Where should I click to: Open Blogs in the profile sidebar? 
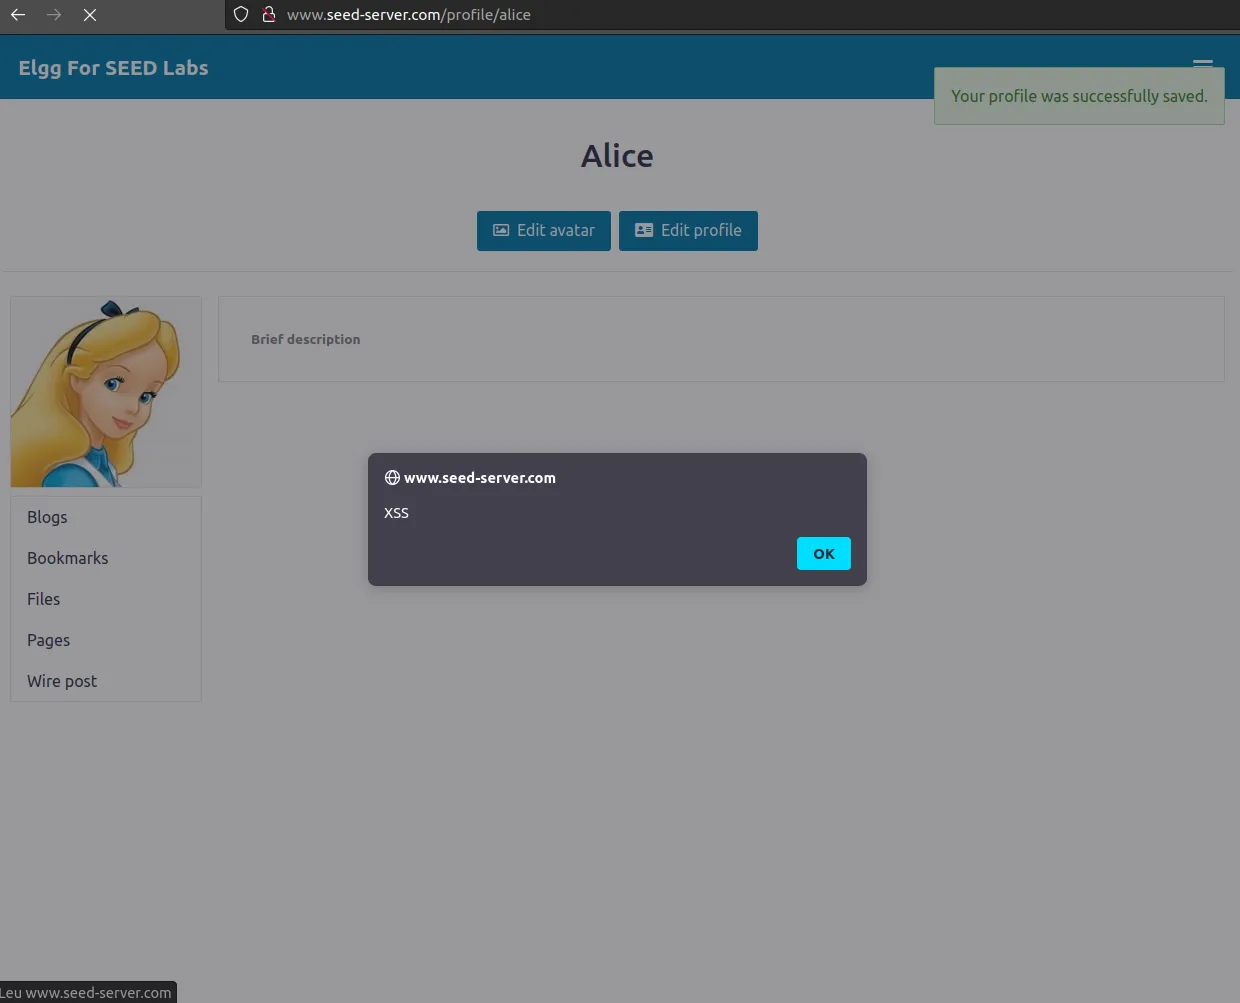coord(47,517)
